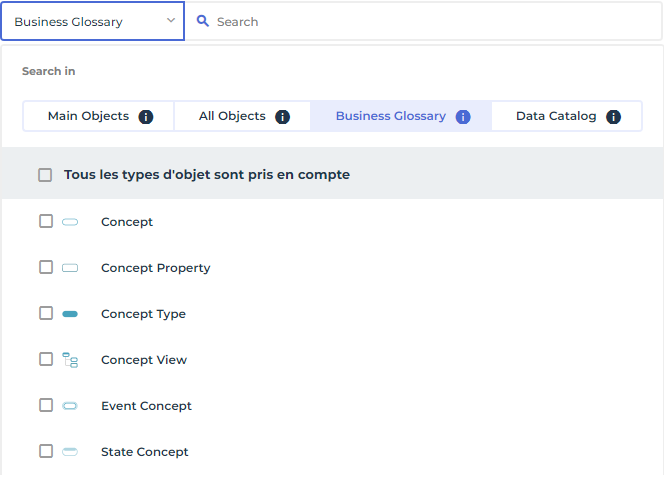Click the State Concept icon
The image size is (664, 477).
[70, 452]
